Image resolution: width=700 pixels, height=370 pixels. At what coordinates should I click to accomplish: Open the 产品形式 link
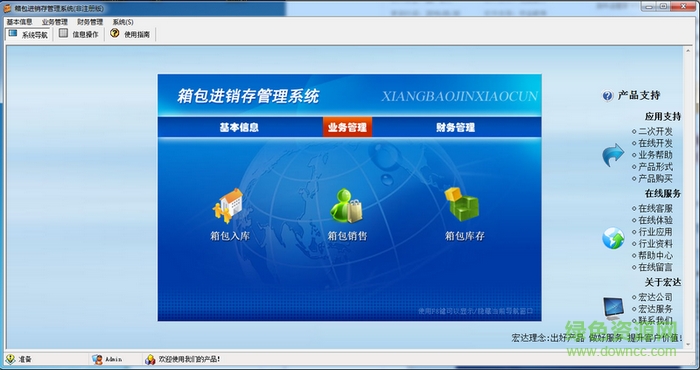[x=655, y=167]
